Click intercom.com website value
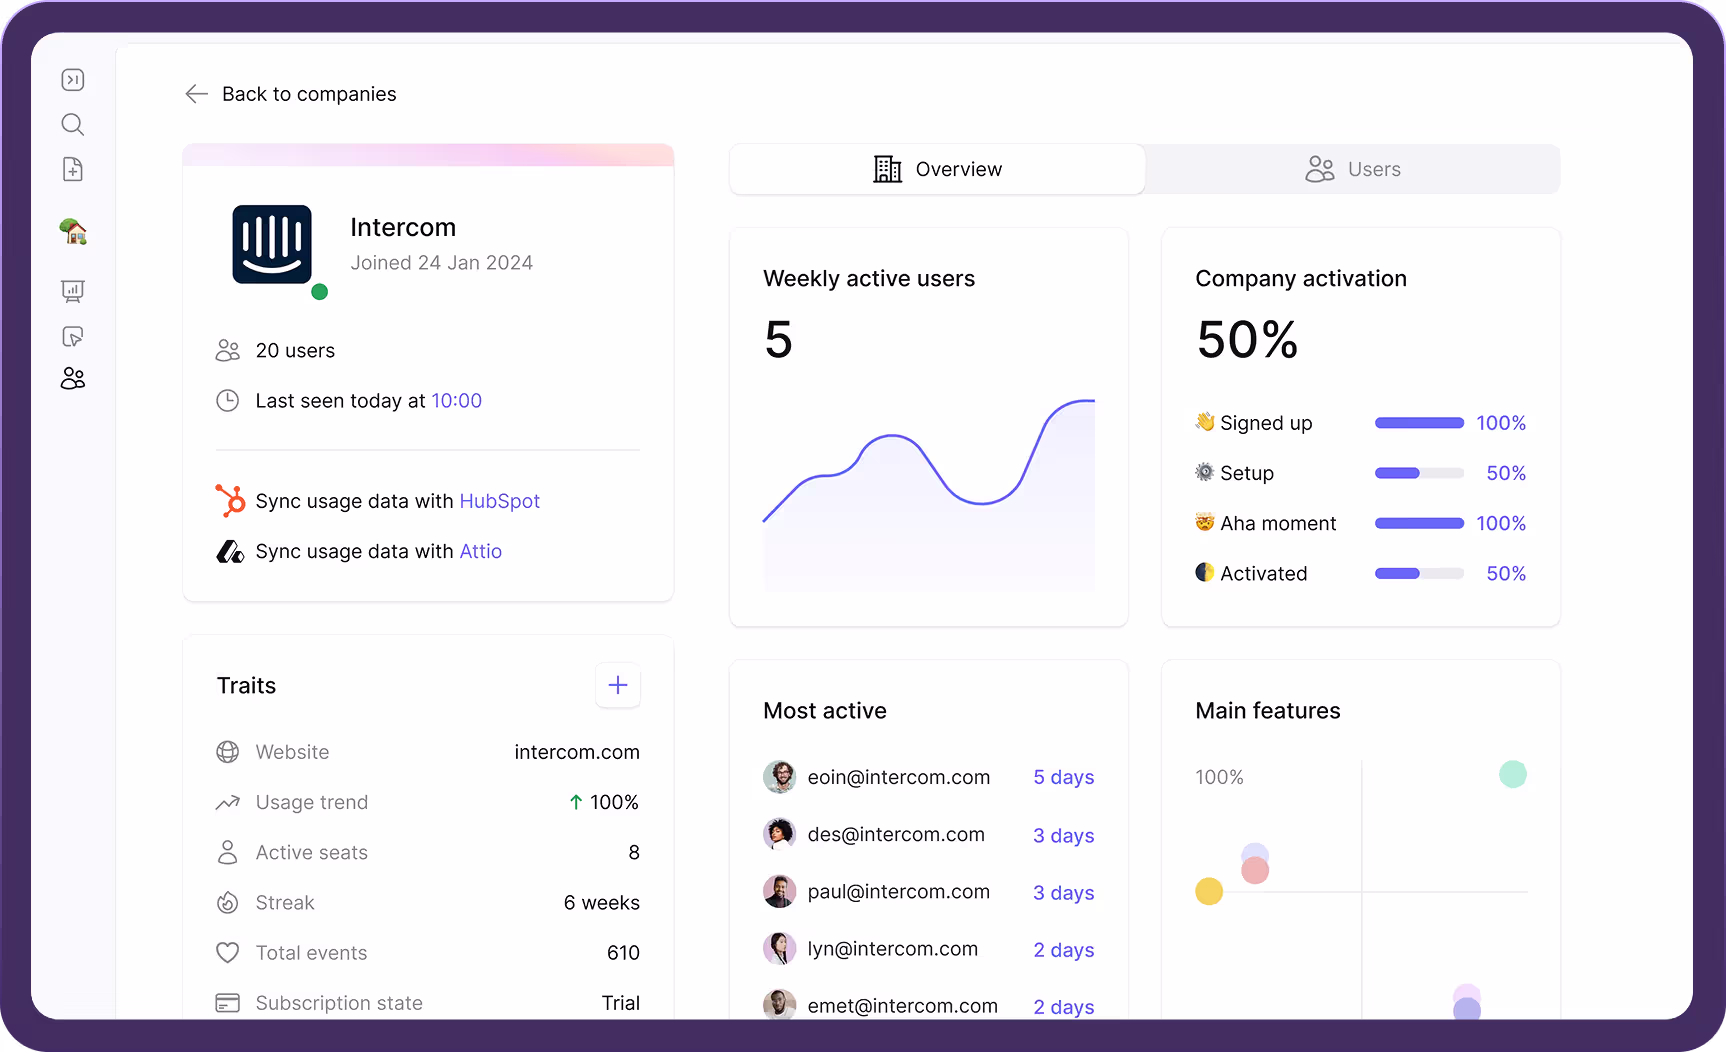This screenshot has width=1726, height=1052. click(x=577, y=752)
